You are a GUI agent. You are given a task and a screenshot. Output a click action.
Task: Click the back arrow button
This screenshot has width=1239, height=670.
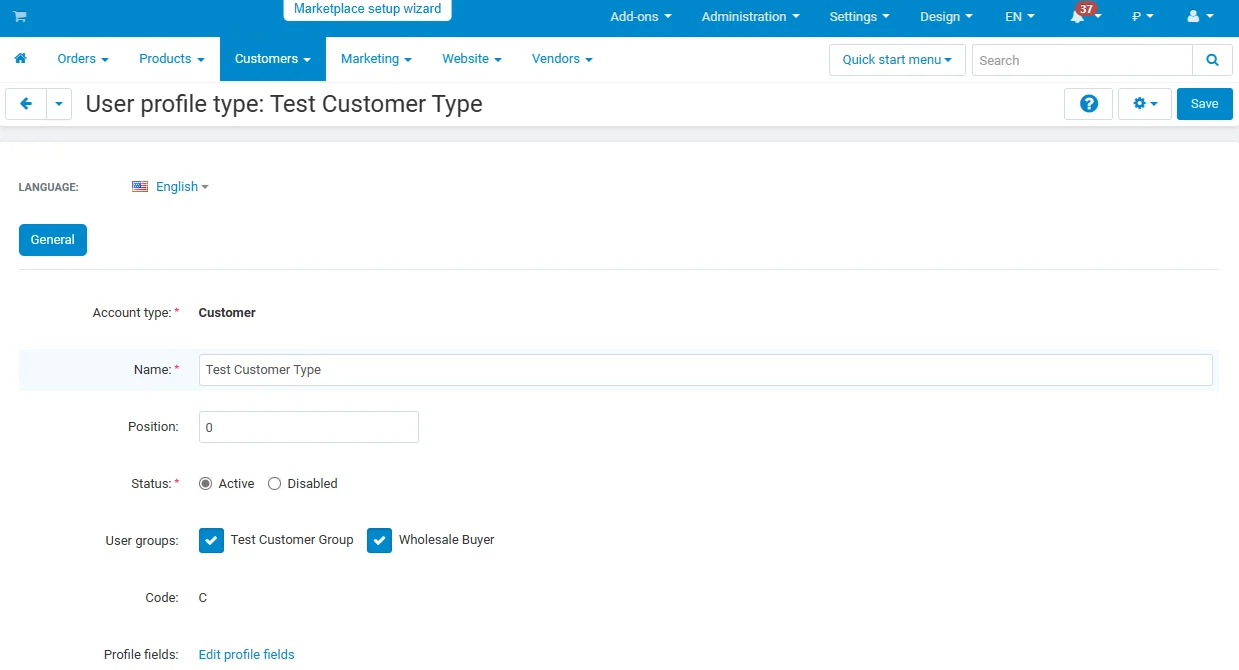pyautogui.click(x=26, y=104)
